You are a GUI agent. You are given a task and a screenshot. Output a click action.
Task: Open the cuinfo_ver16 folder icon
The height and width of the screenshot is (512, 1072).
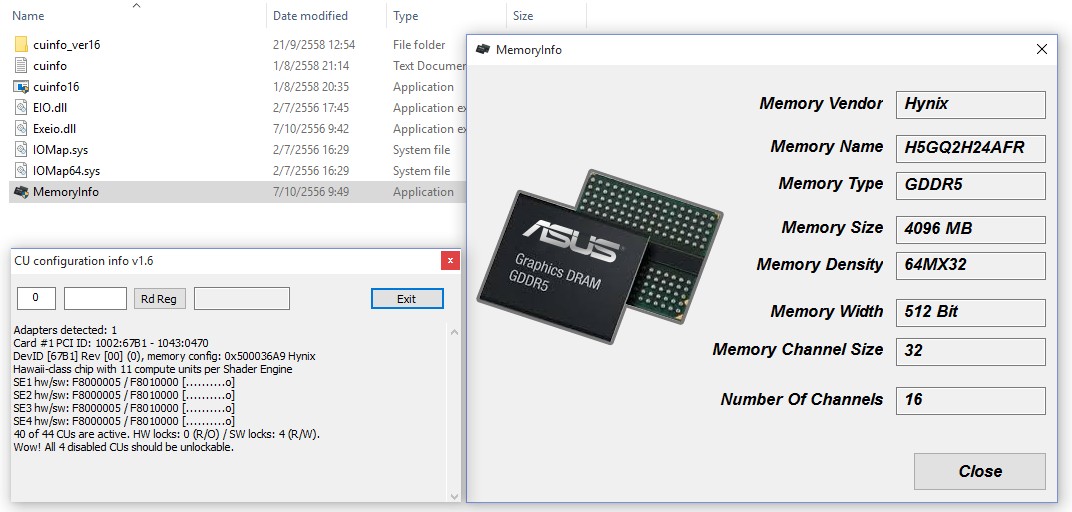point(21,45)
